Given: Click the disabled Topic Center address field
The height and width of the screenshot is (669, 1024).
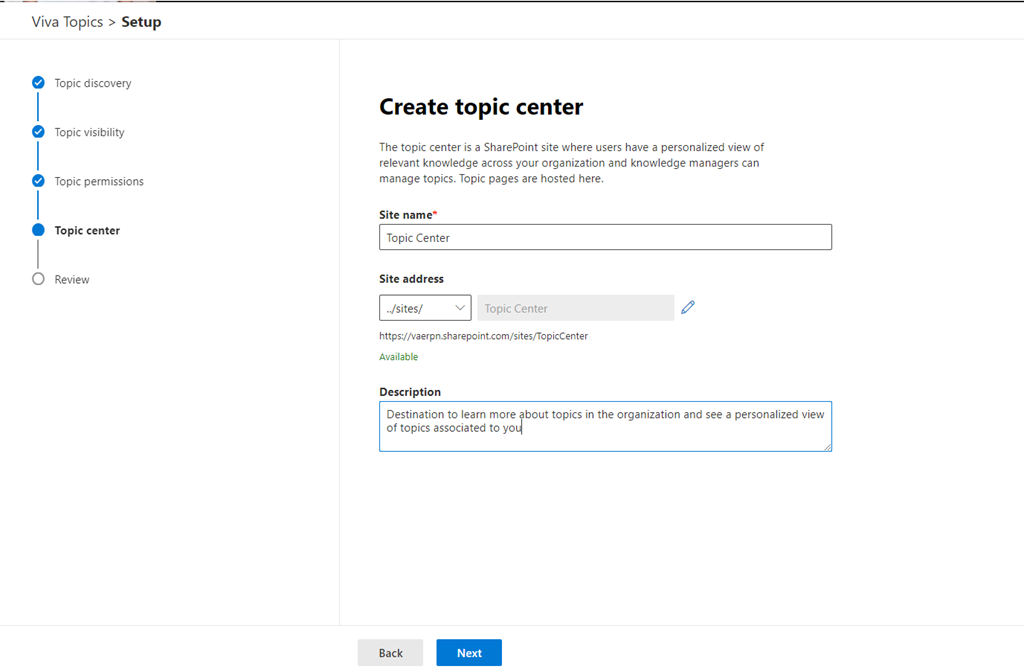Looking at the screenshot, I should tap(575, 308).
